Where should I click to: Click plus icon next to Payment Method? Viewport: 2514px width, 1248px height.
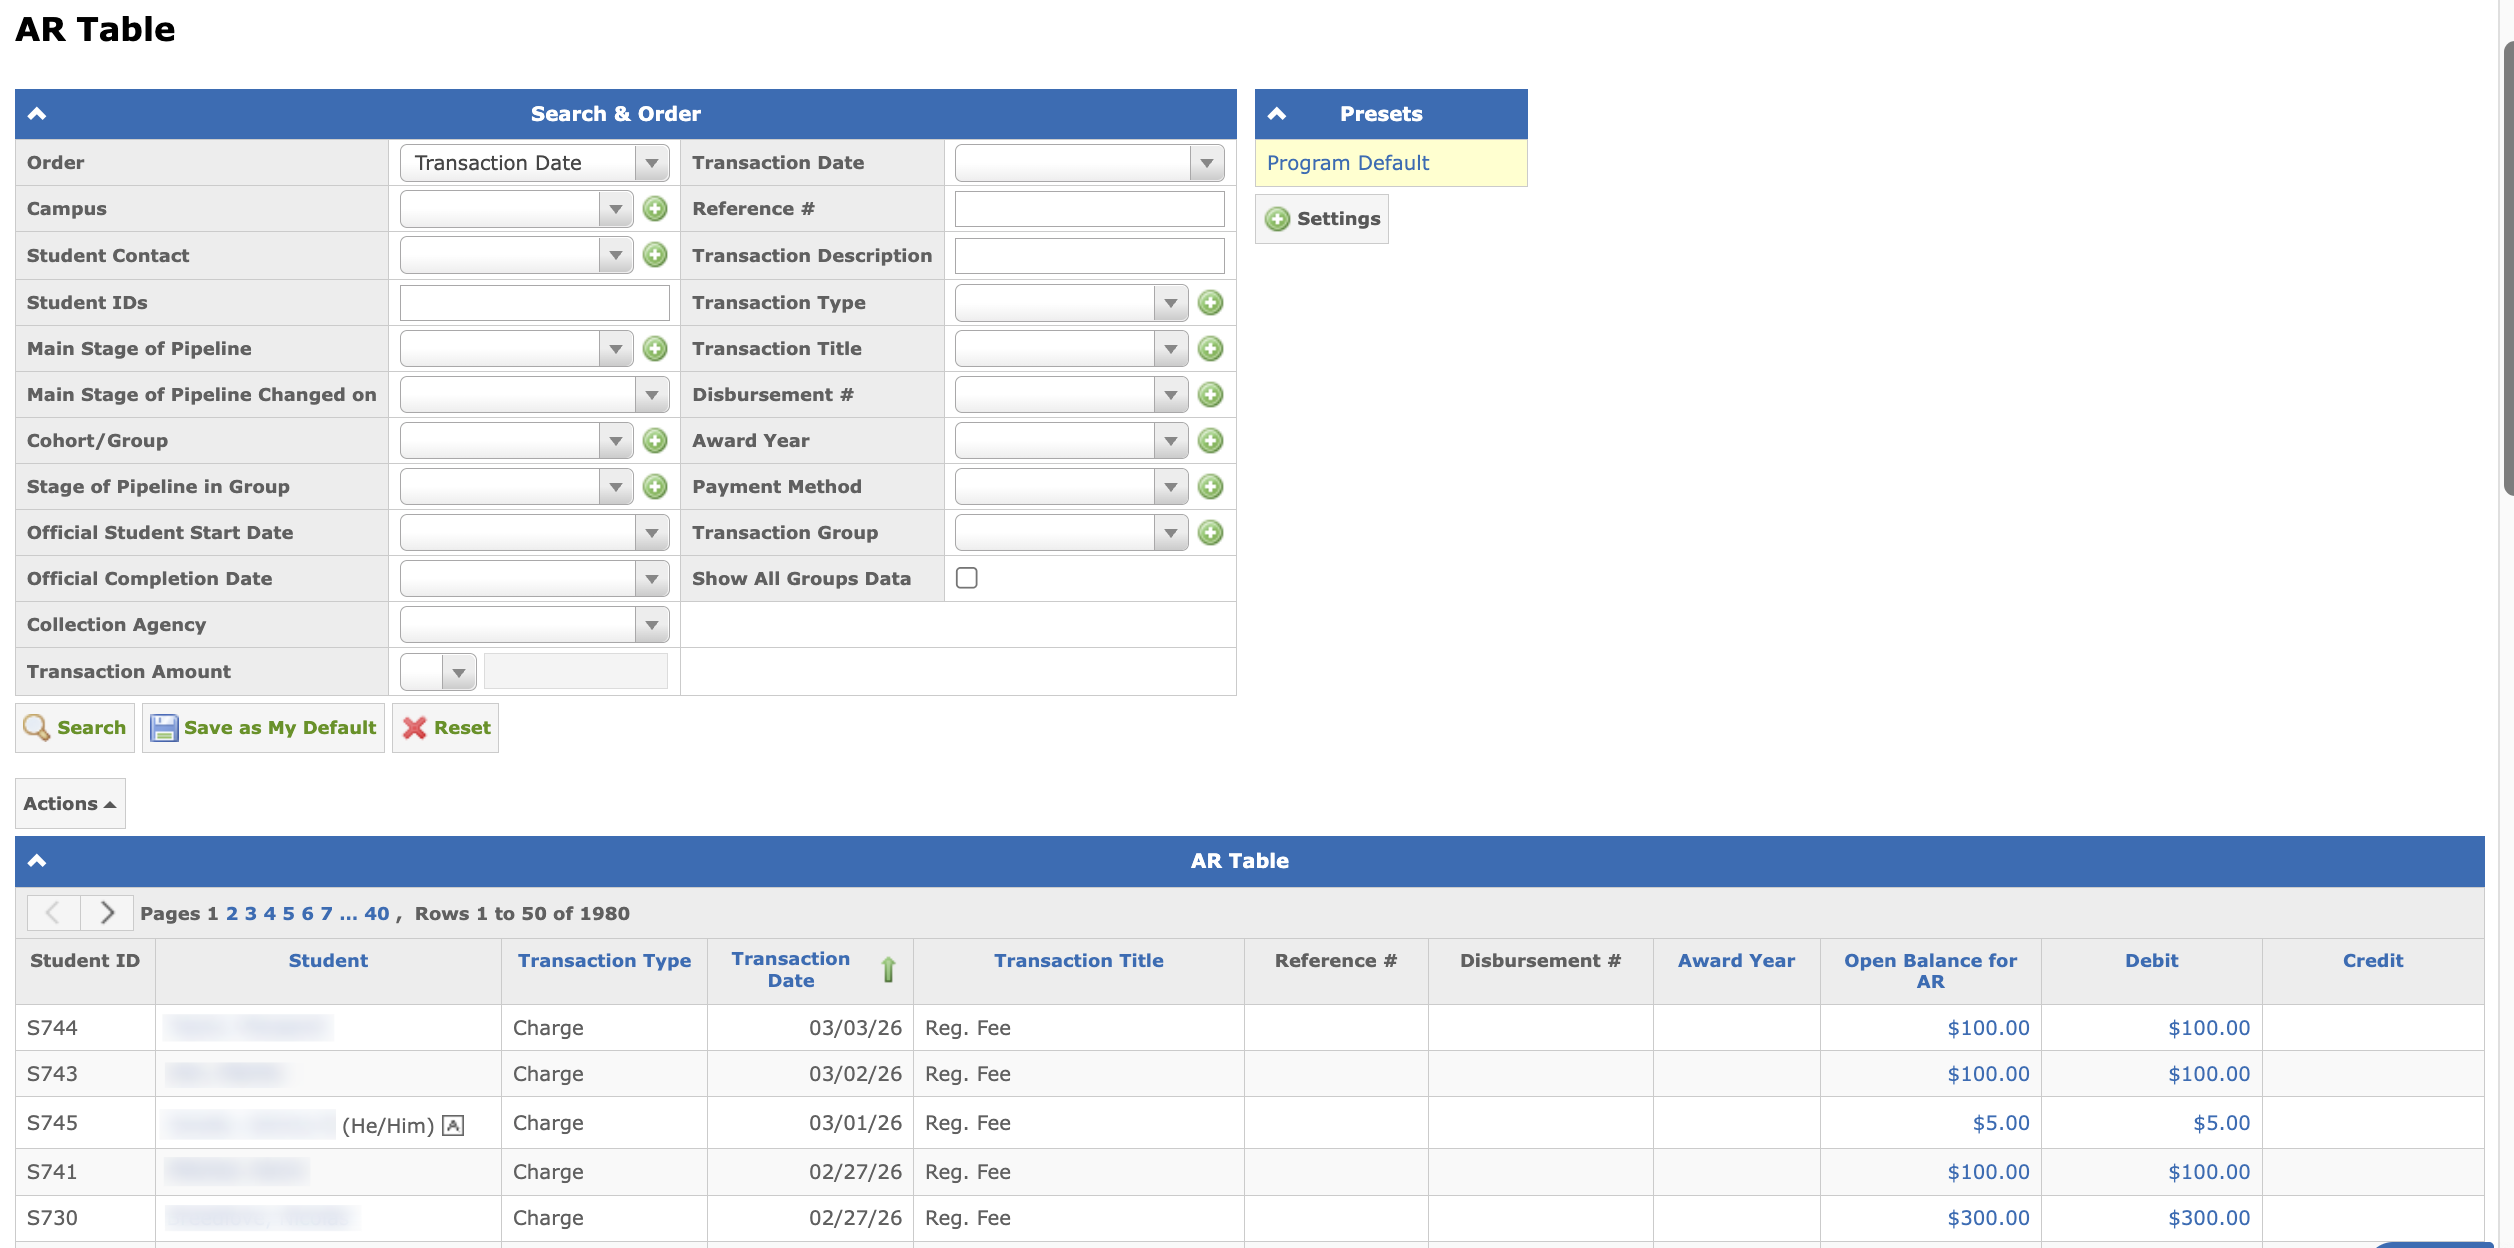click(x=1210, y=487)
